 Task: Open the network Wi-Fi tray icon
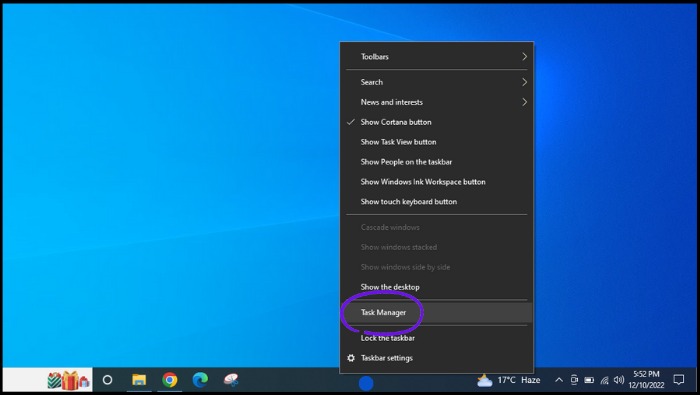(x=604, y=380)
